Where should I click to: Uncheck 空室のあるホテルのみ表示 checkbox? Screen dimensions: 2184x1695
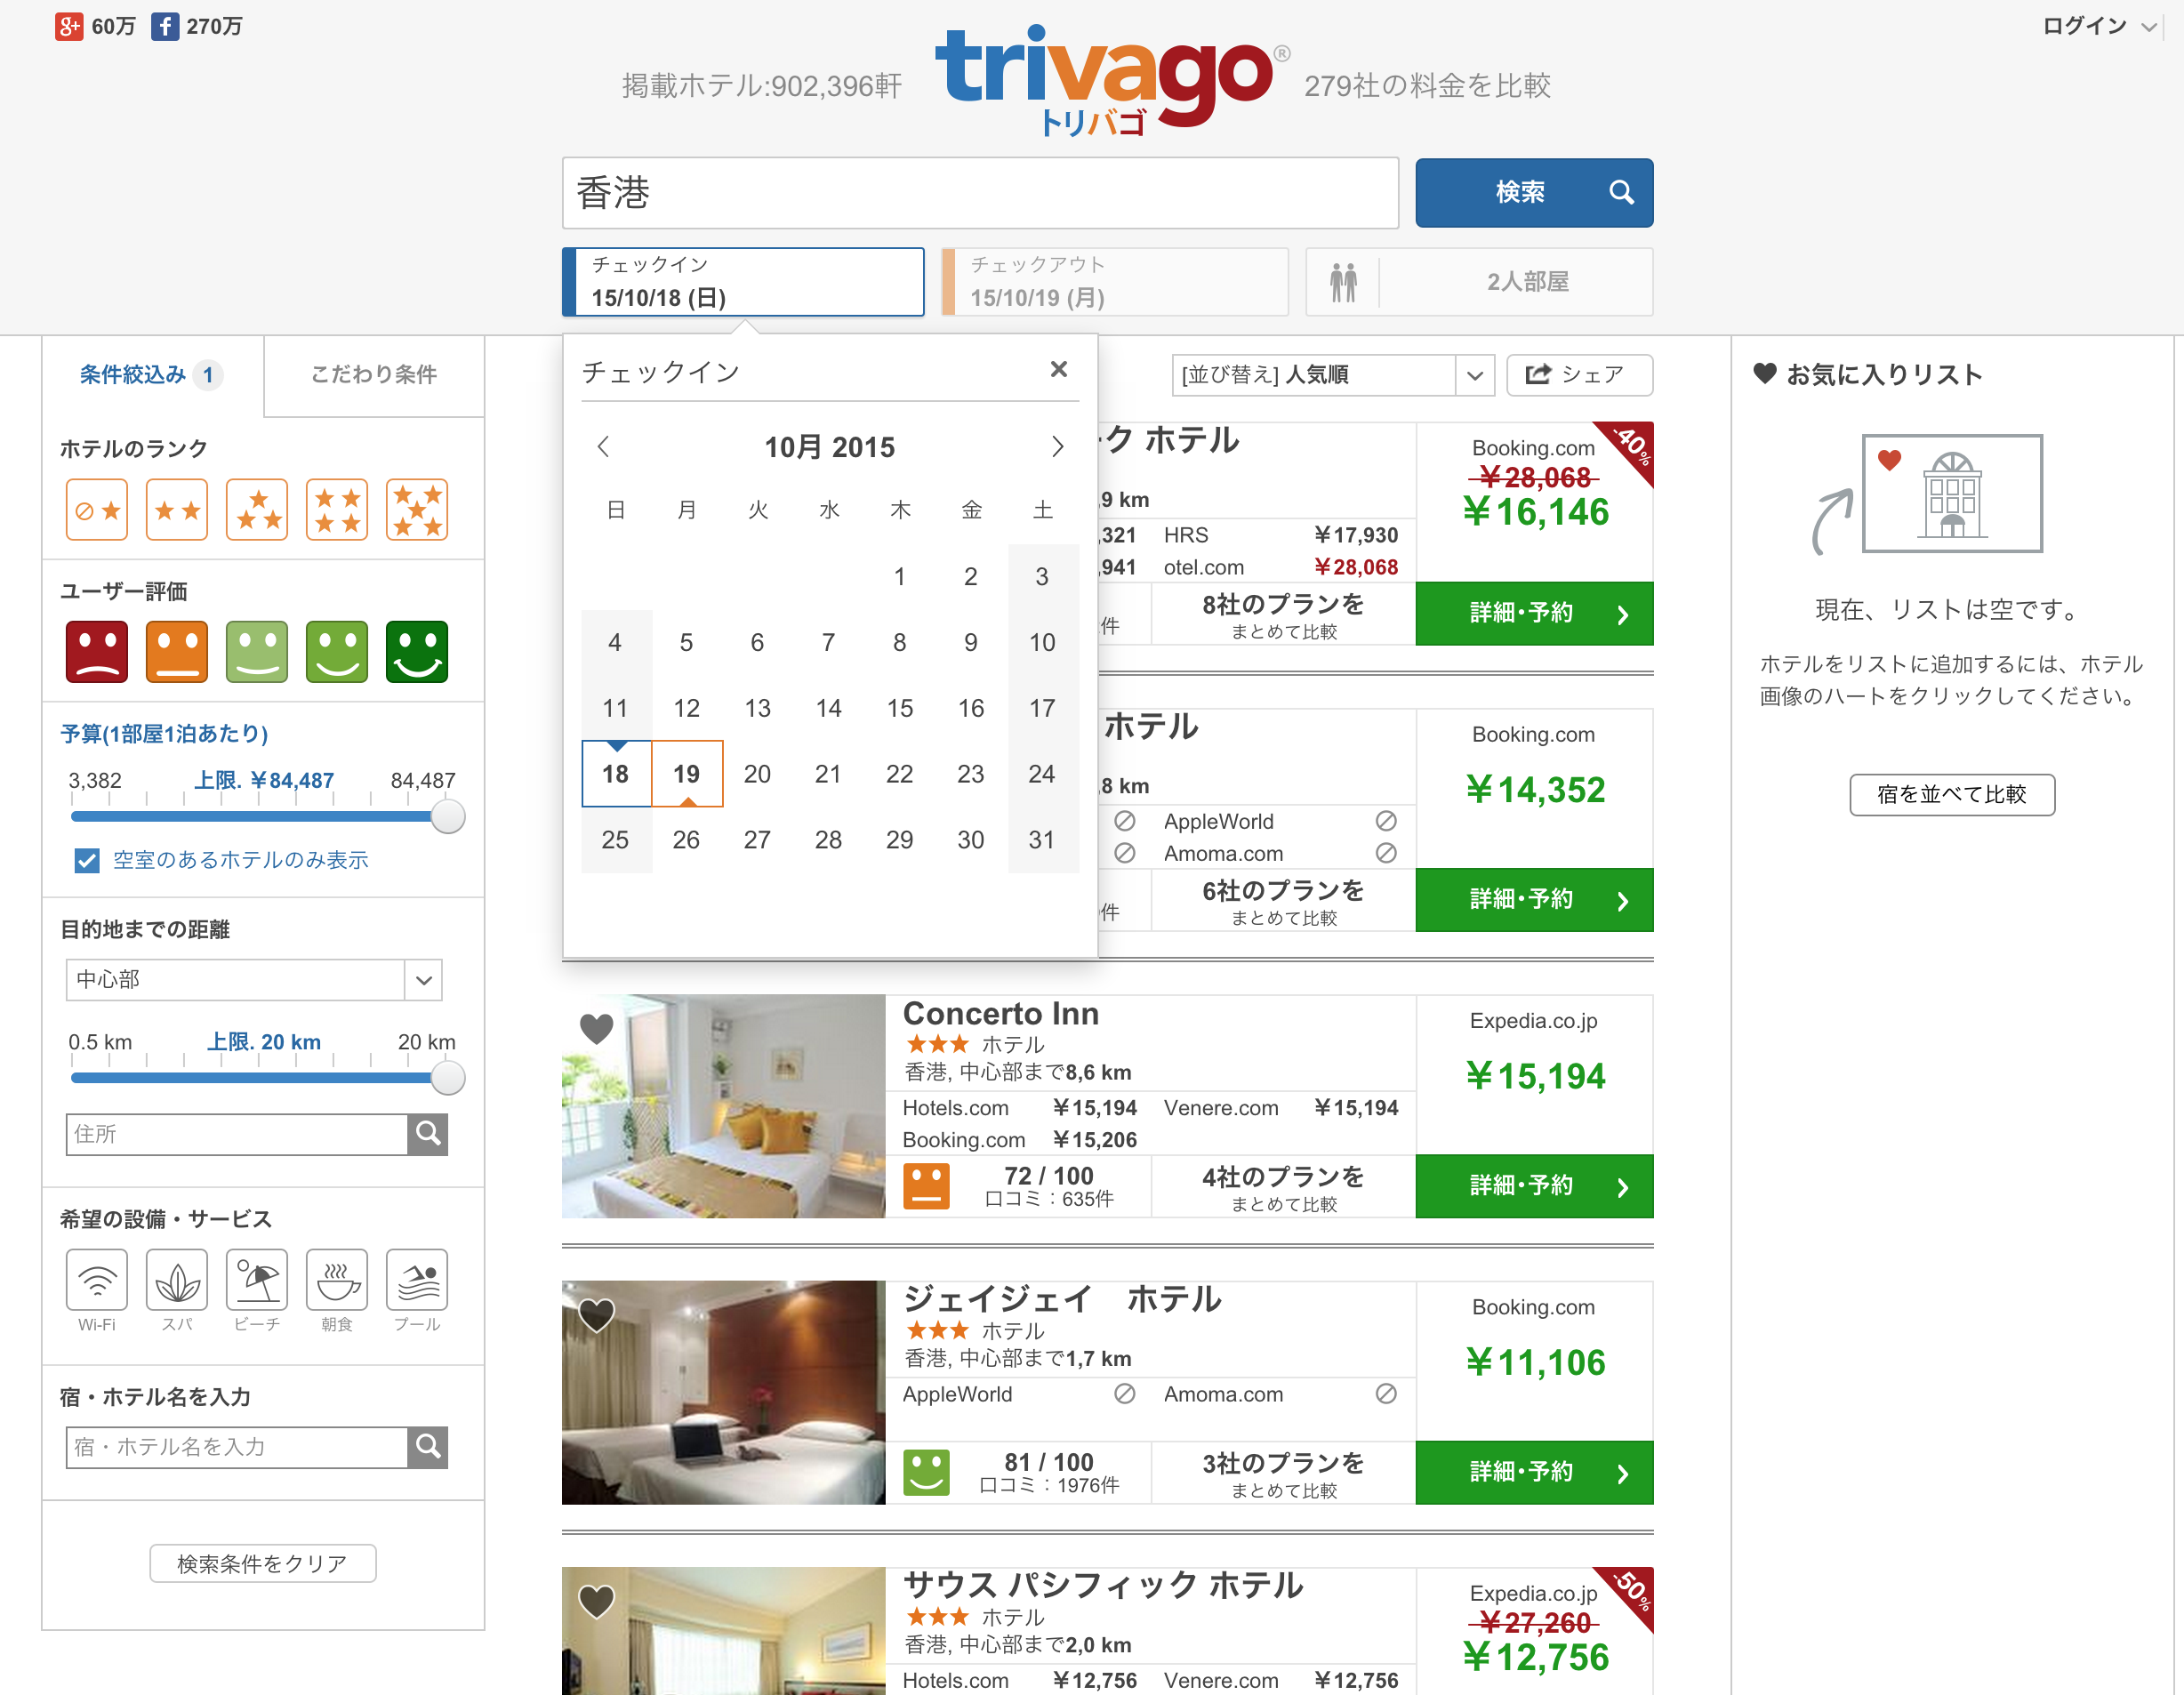87,860
